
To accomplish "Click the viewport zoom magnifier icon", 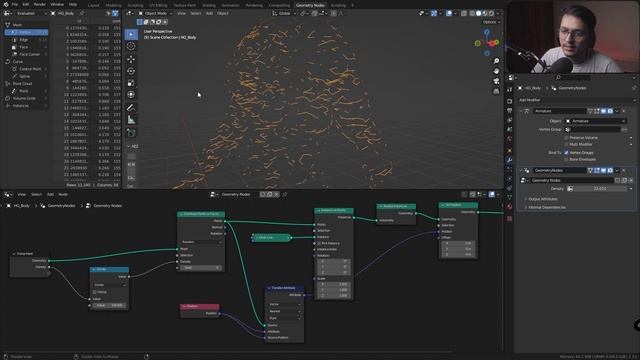I will [x=496, y=61].
